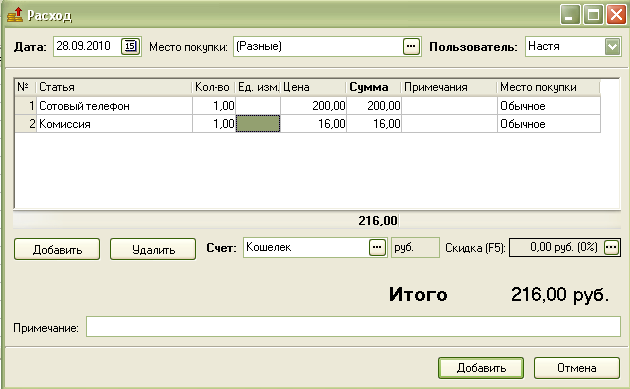Click the Сумма column header

[x=374, y=87]
